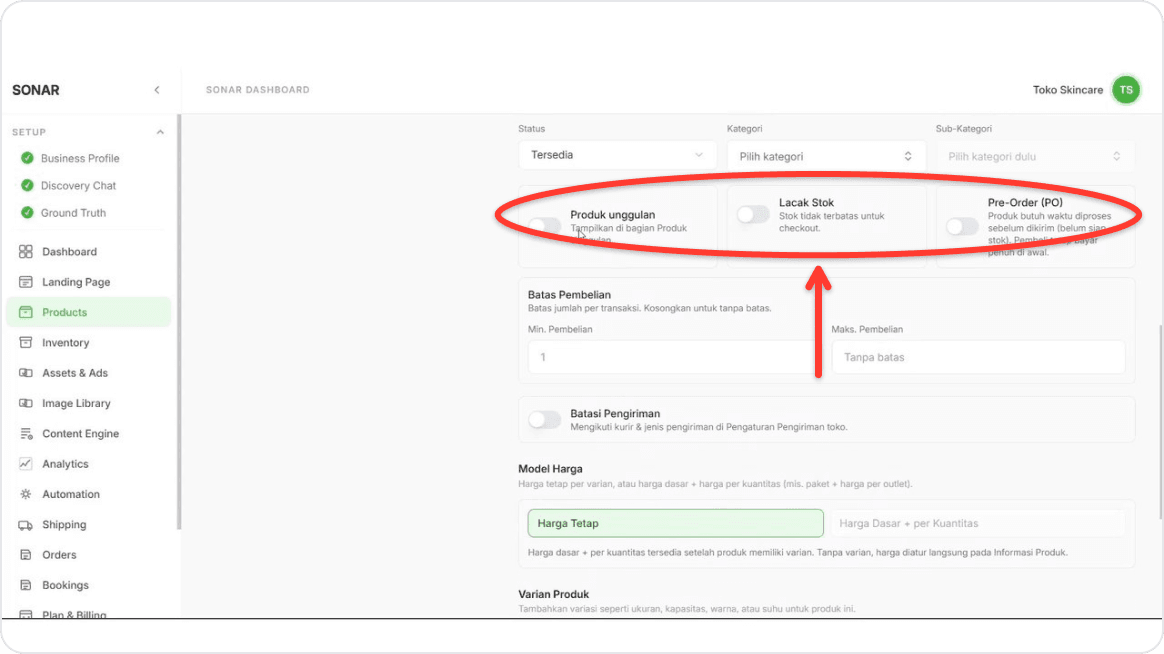Click the Inventory archive icon
Image resolution: width=1164 pixels, height=654 pixels.
pyautogui.click(x=26, y=342)
